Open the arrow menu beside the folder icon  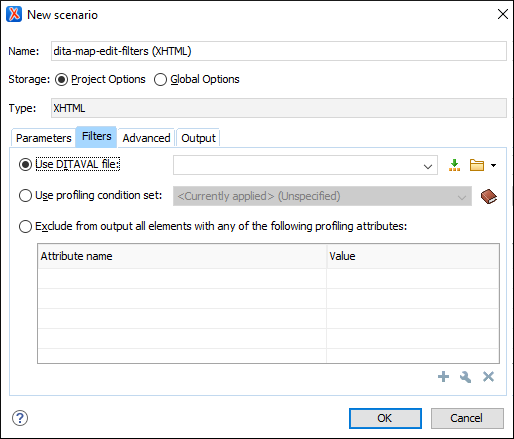click(x=494, y=165)
